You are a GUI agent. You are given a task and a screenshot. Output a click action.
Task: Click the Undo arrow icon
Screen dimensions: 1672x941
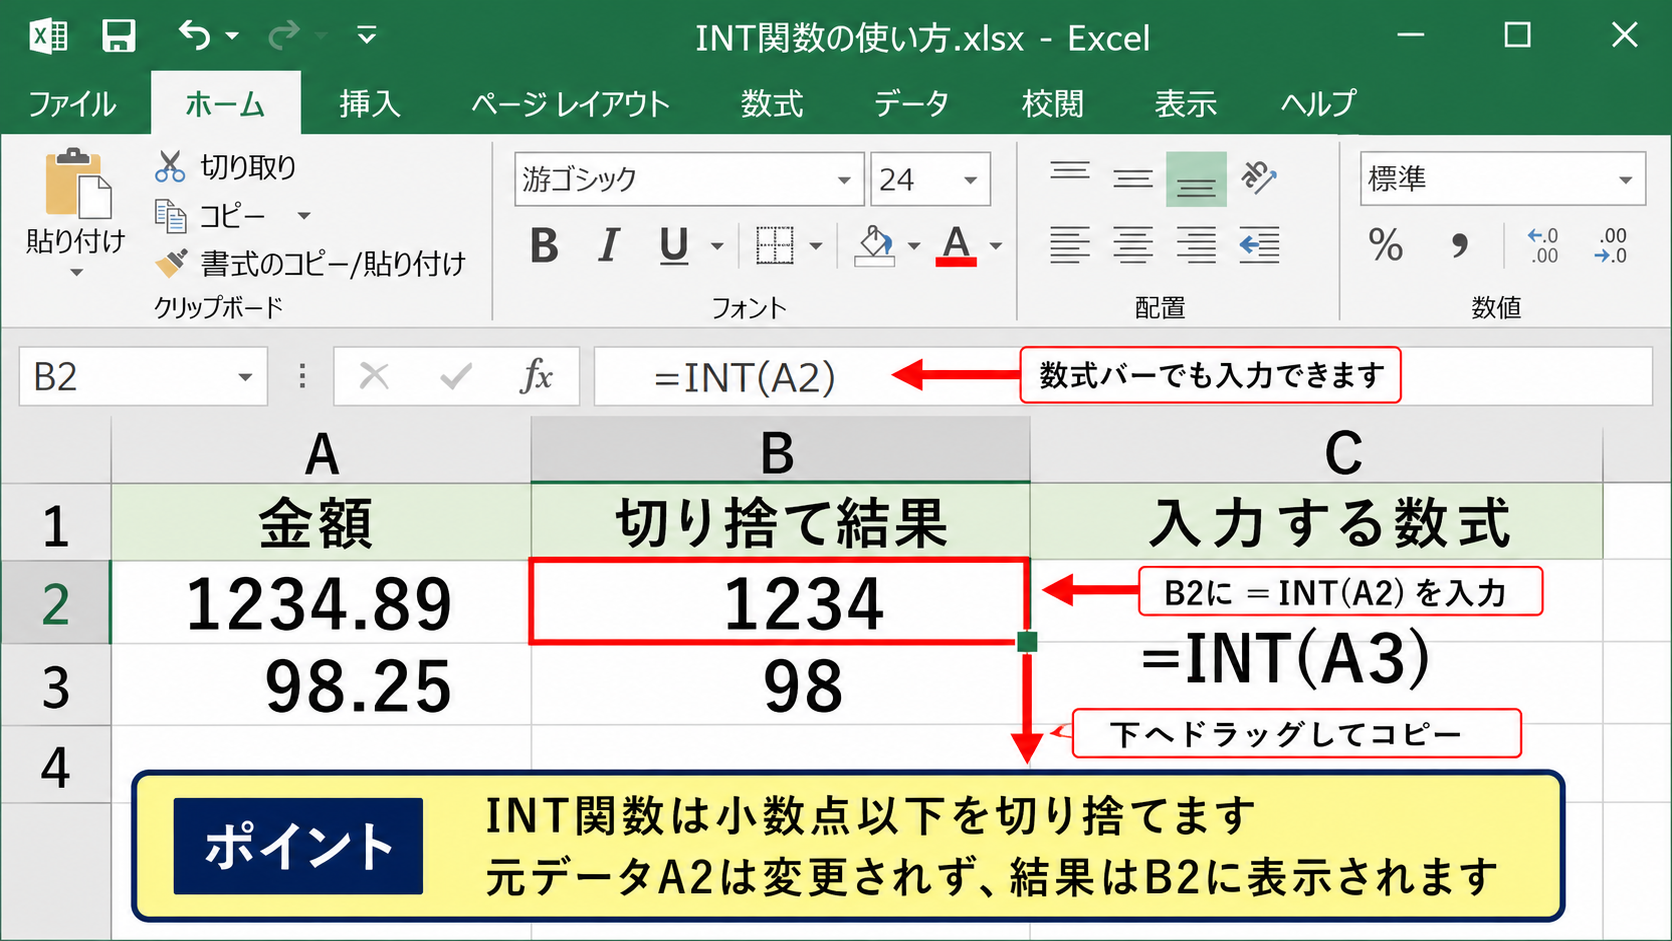(195, 36)
